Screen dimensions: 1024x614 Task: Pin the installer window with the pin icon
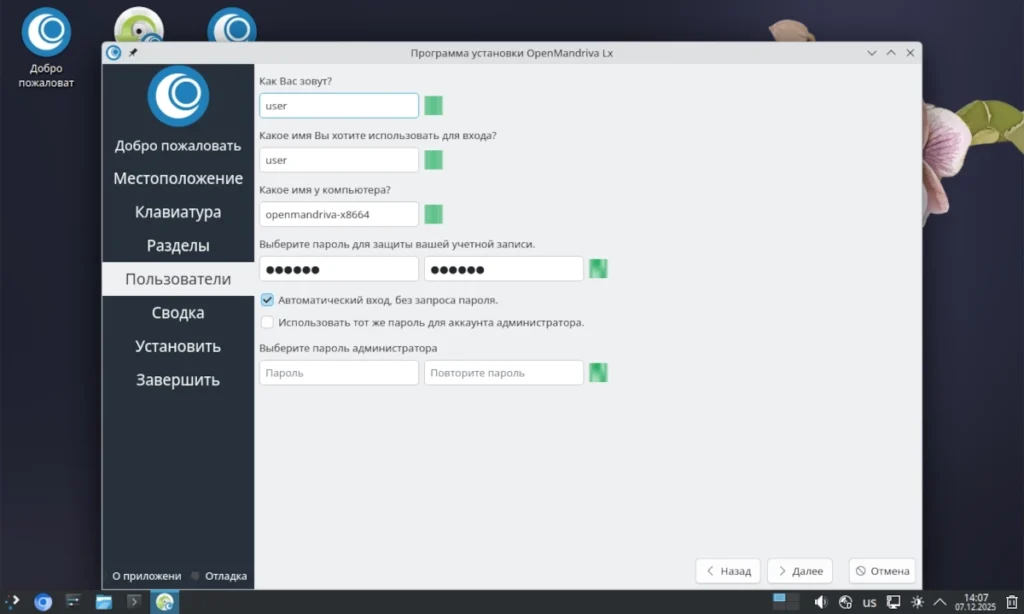pos(133,53)
